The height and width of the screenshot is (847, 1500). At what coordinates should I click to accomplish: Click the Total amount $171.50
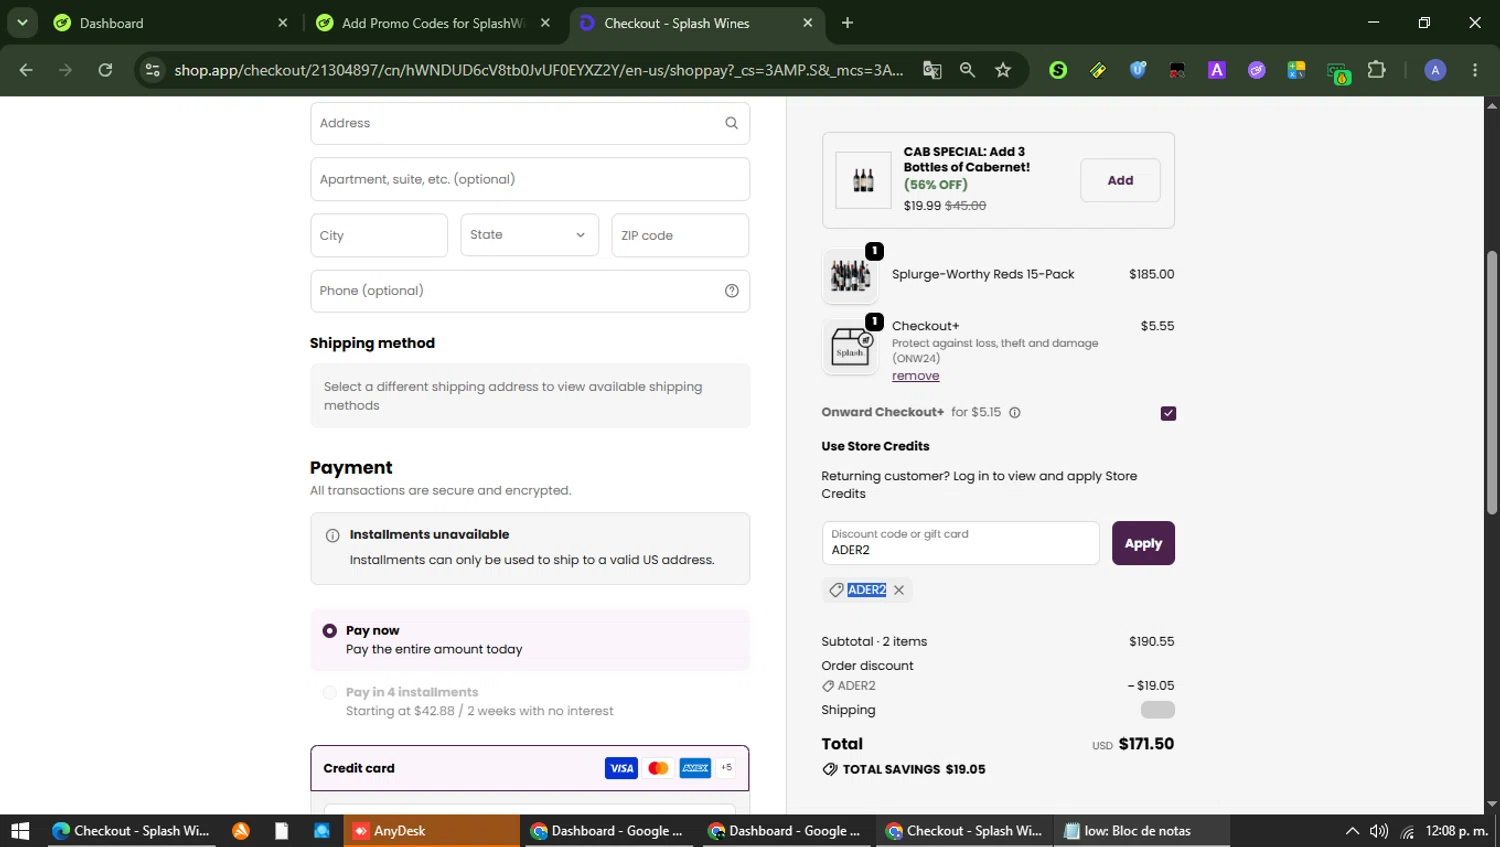[1146, 744]
